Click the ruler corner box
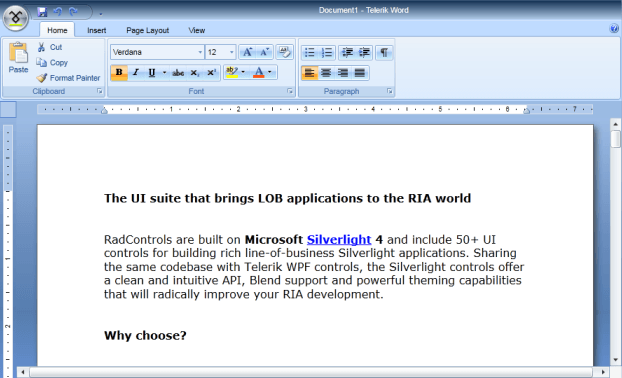622x378 pixels. [x=8, y=109]
